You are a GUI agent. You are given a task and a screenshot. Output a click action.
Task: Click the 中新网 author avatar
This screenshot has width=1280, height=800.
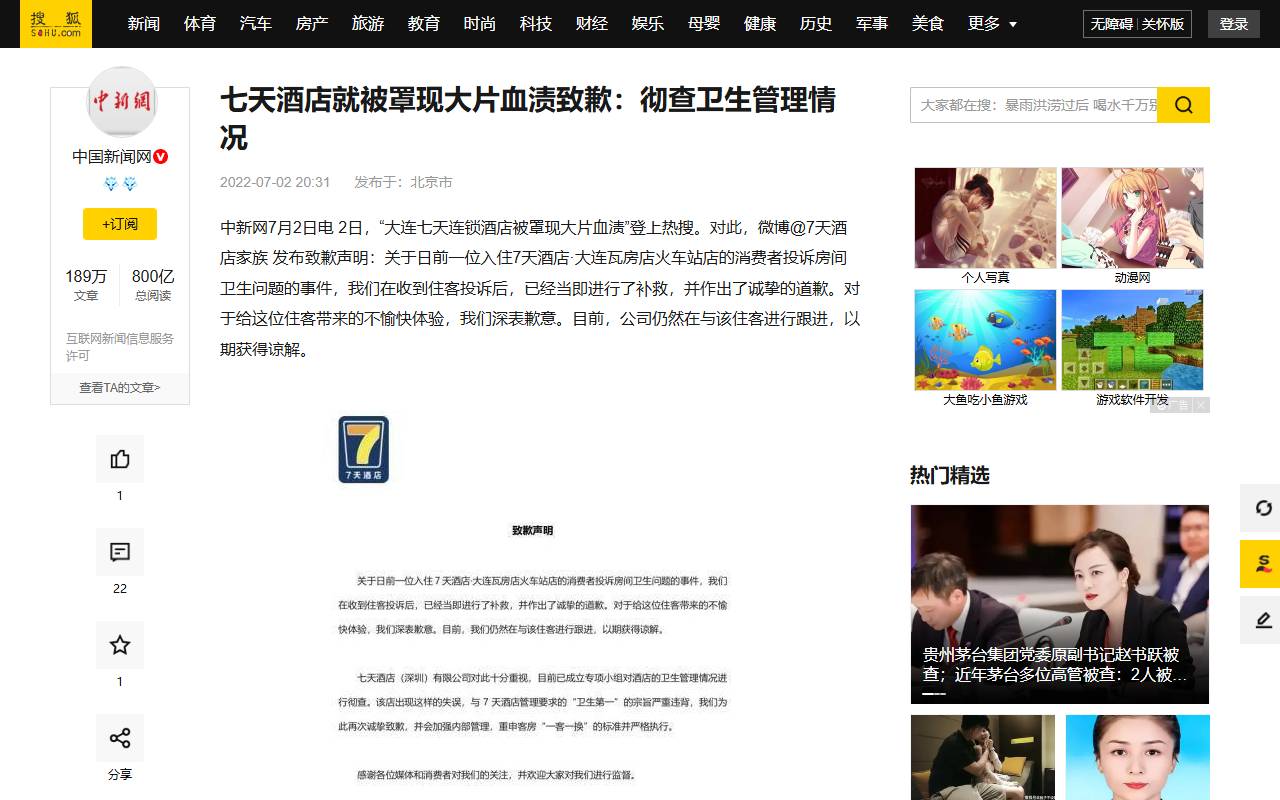(x=121, y=101)
